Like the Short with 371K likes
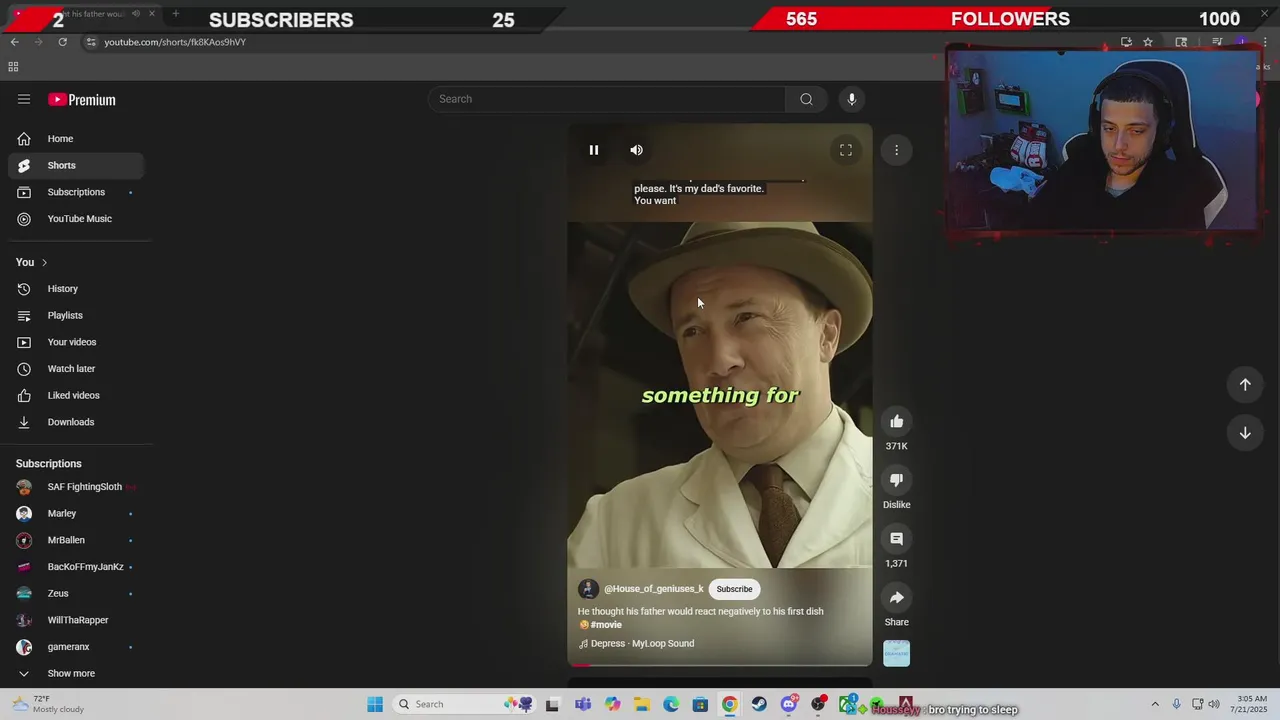The width and height of the screenshot is (1280, 720). point(897,421)
